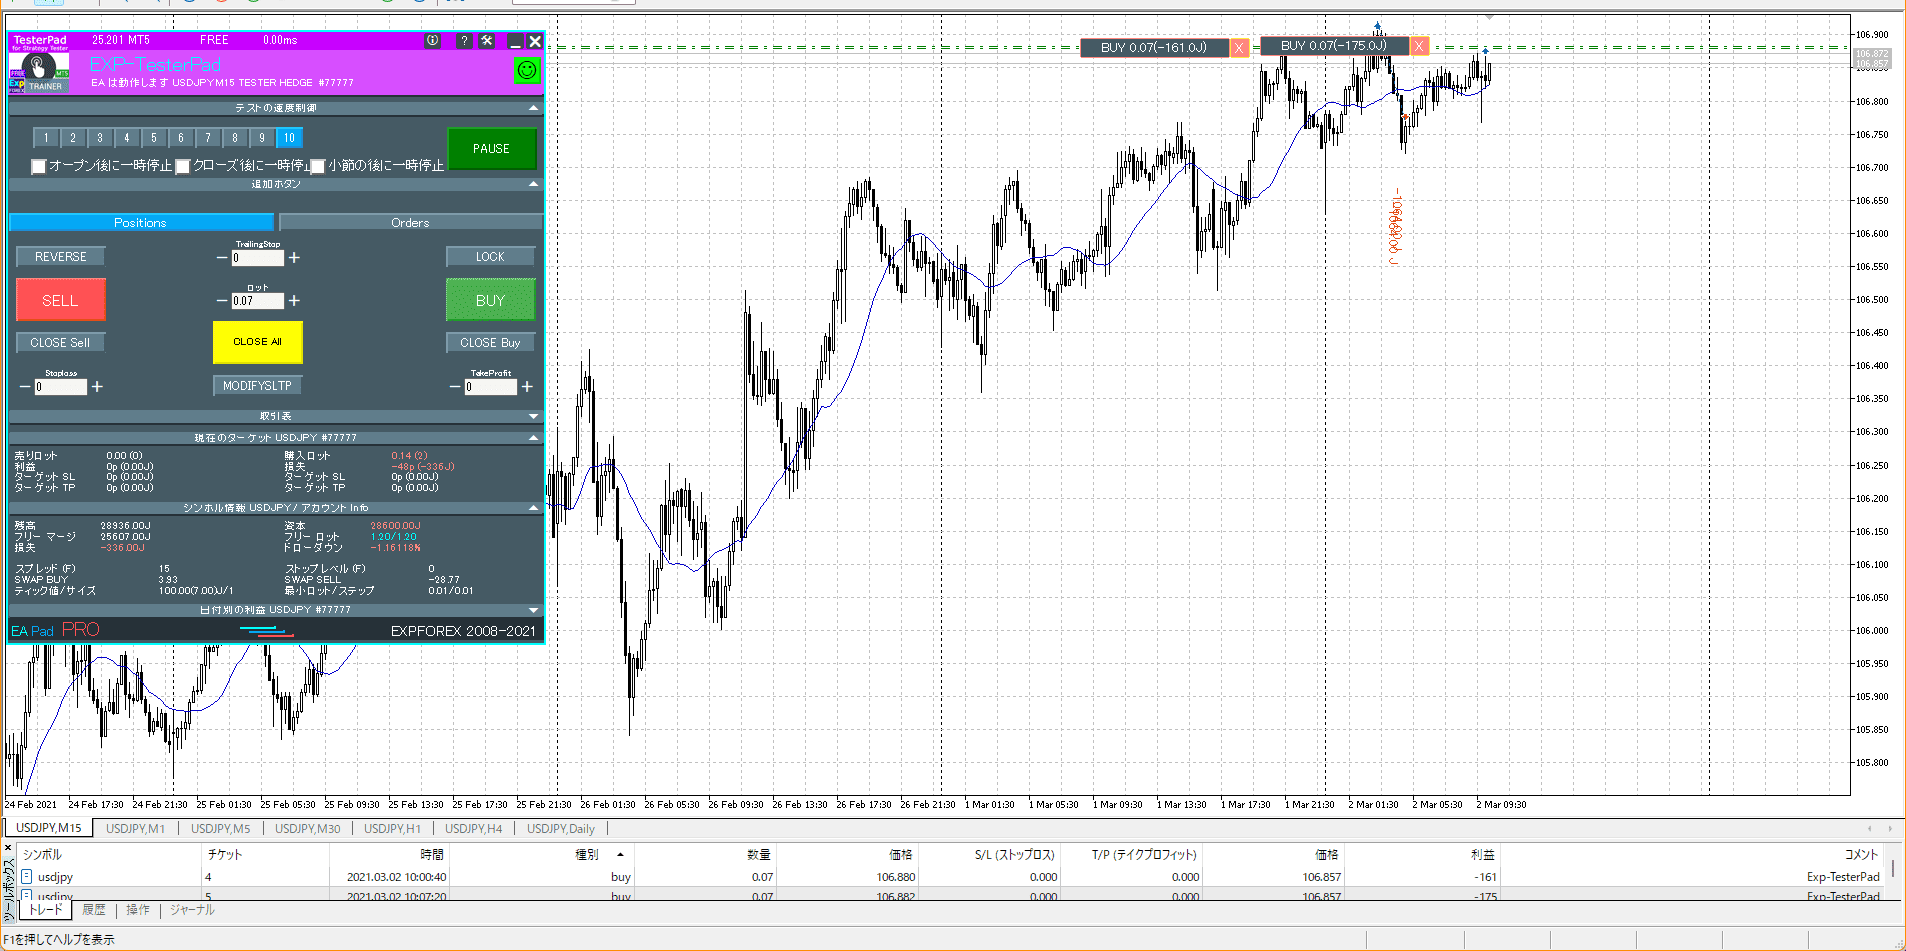
Task: Click the plus icon next to lot size
Action: pos(294,300)
